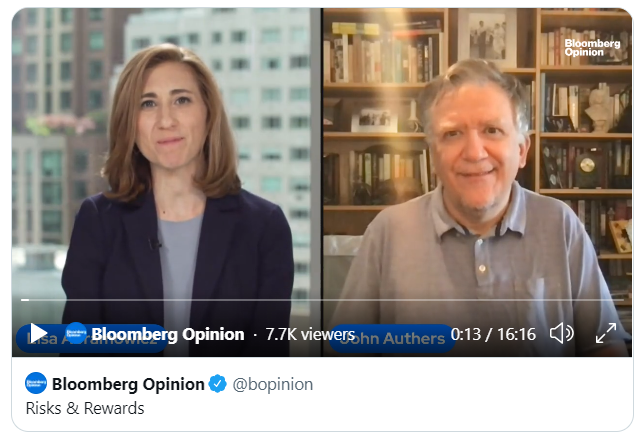Image resolution: width=643 pixels, height=438 pixels.
Task: Open the Bloomberg Opinion profile avatar below the video
Action: pos(36,383)
